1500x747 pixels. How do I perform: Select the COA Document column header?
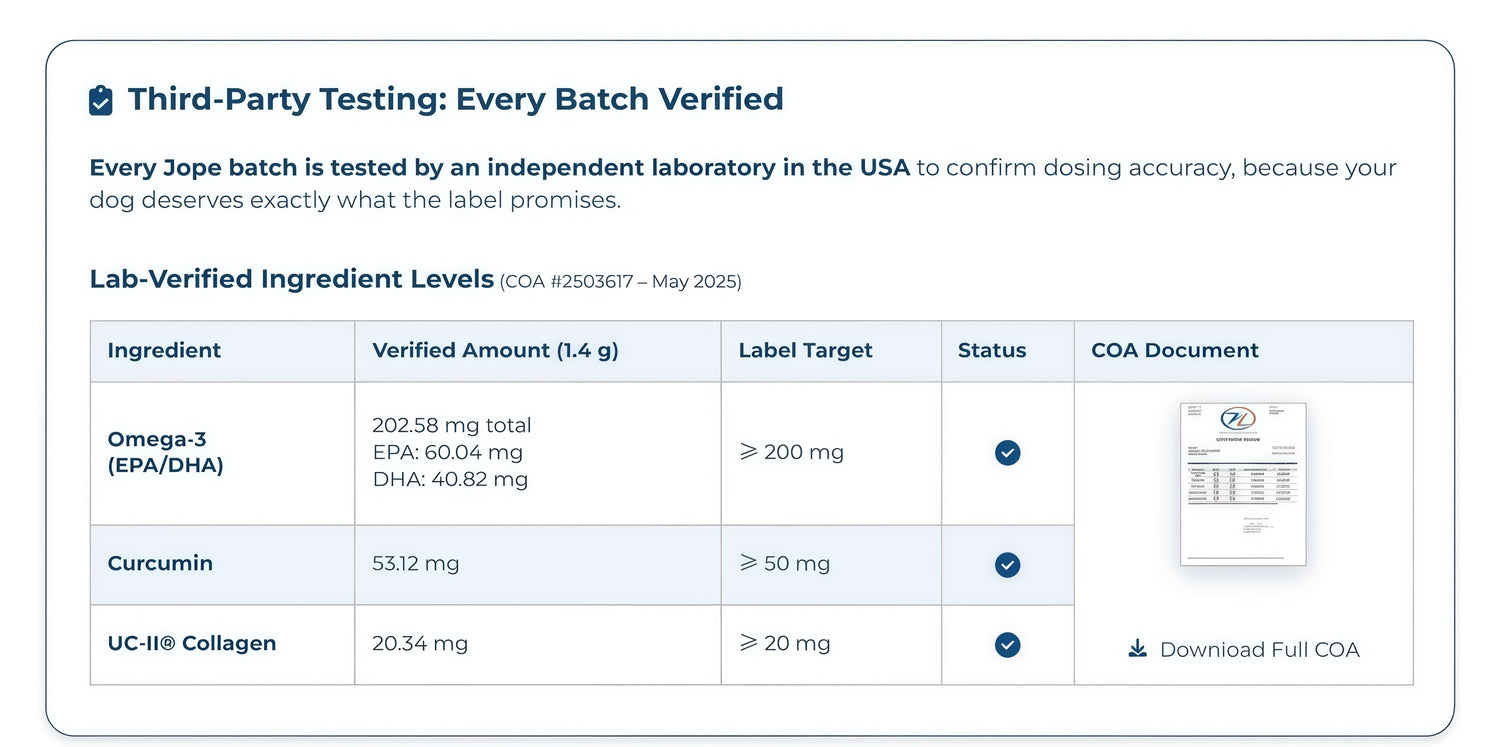tap(1175, 350)
